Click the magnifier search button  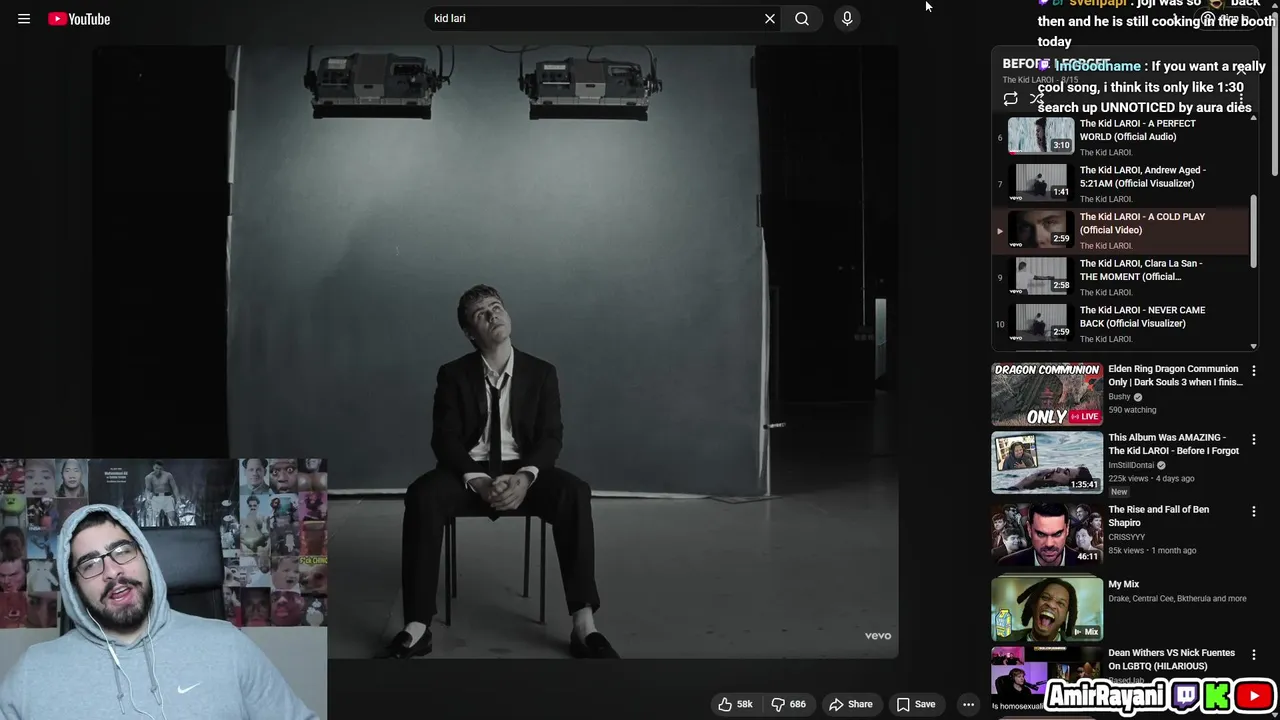click(x=802, y=18)
